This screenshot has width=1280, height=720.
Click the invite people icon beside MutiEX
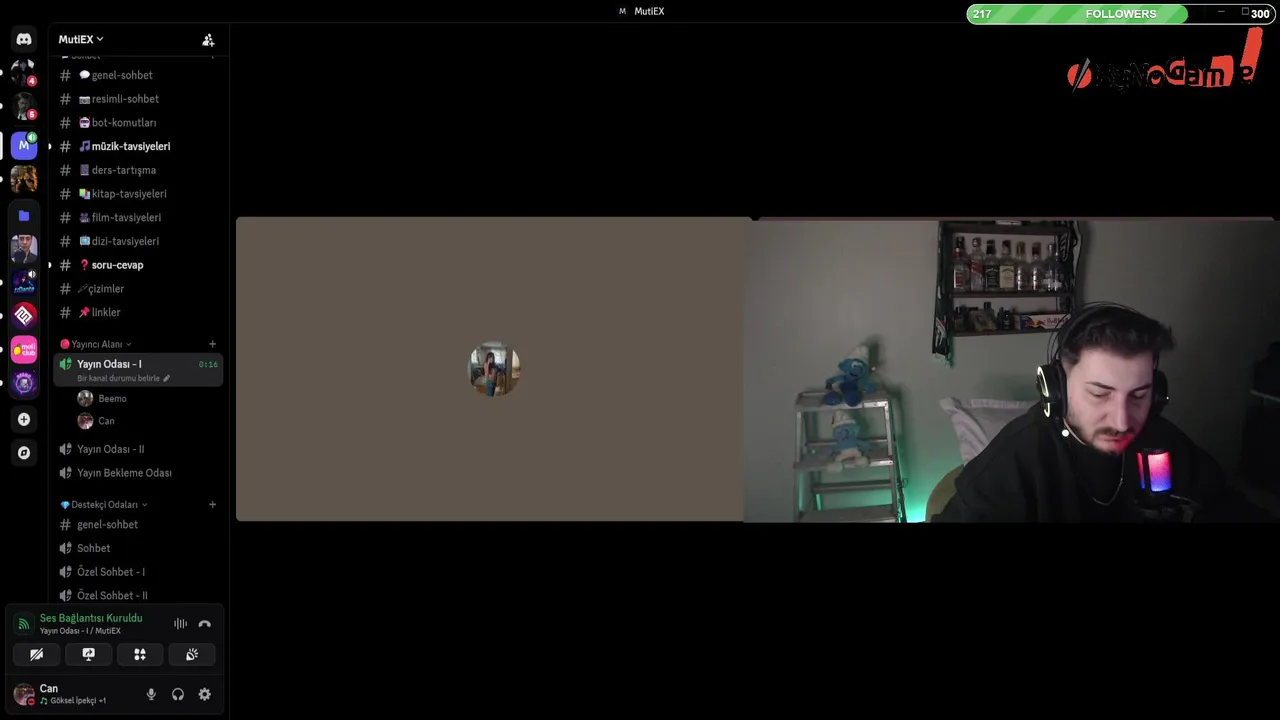[208, 40]
